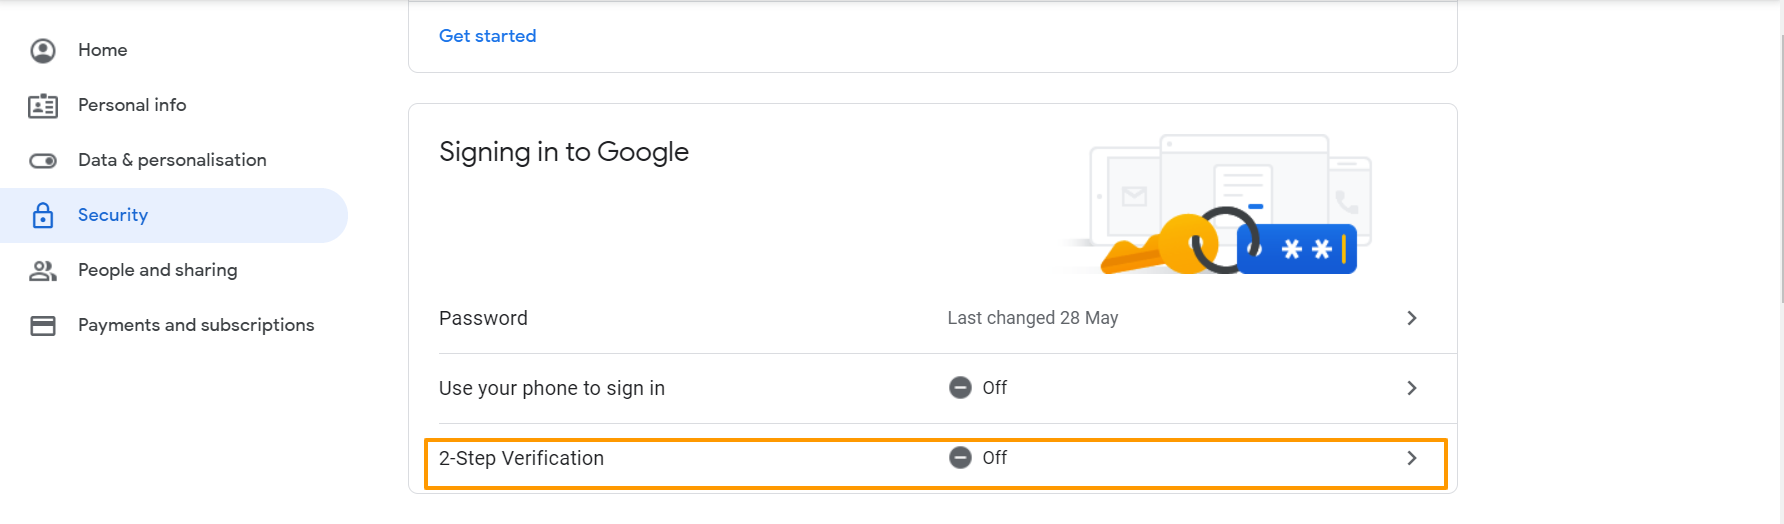Open the 2-Step Verification chevron arrow
This screenshot has height=524, width=1784.
point(1412,458)
